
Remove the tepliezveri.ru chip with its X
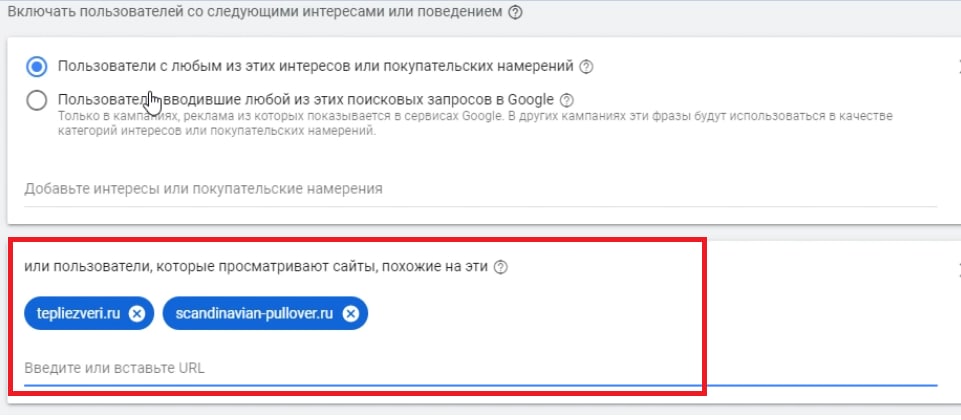tap(137, 314)
